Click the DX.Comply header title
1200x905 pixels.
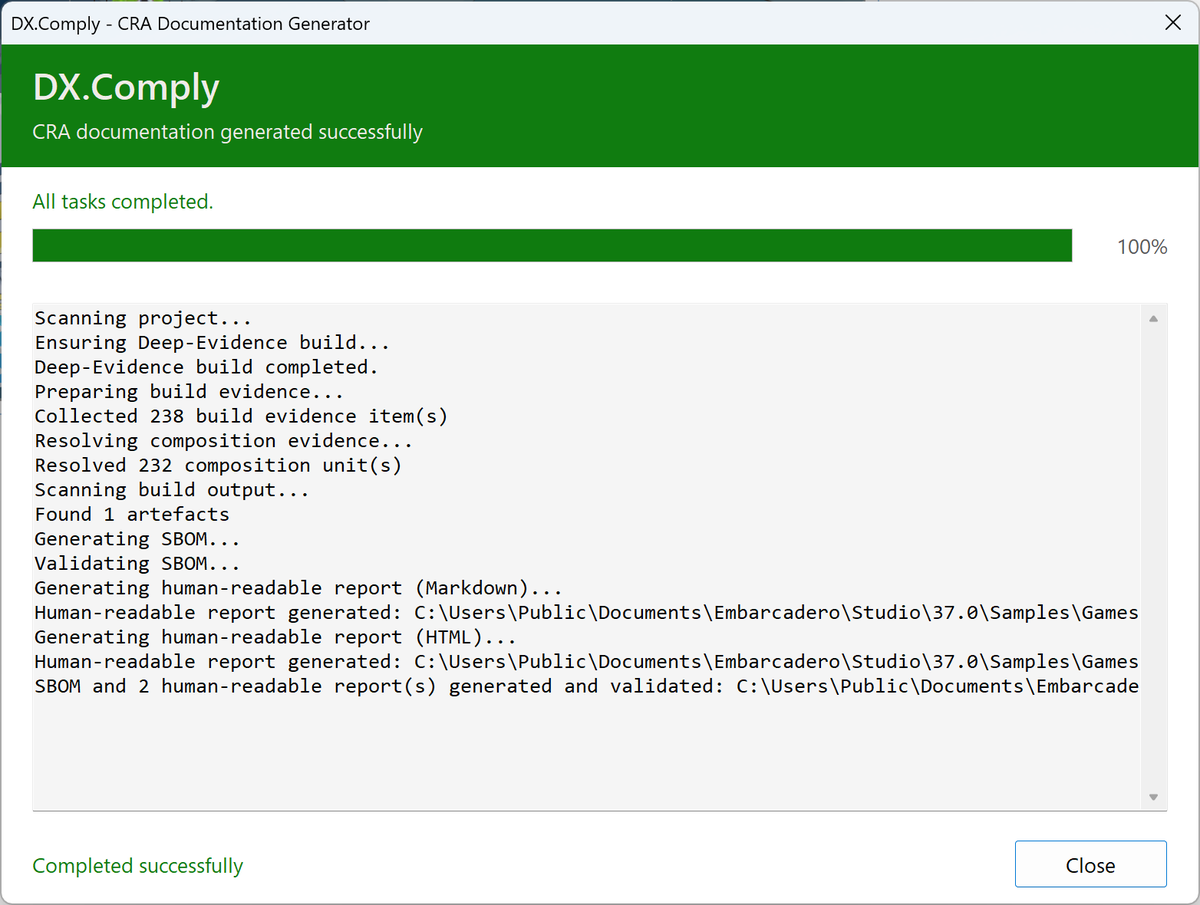click(126, 88)
